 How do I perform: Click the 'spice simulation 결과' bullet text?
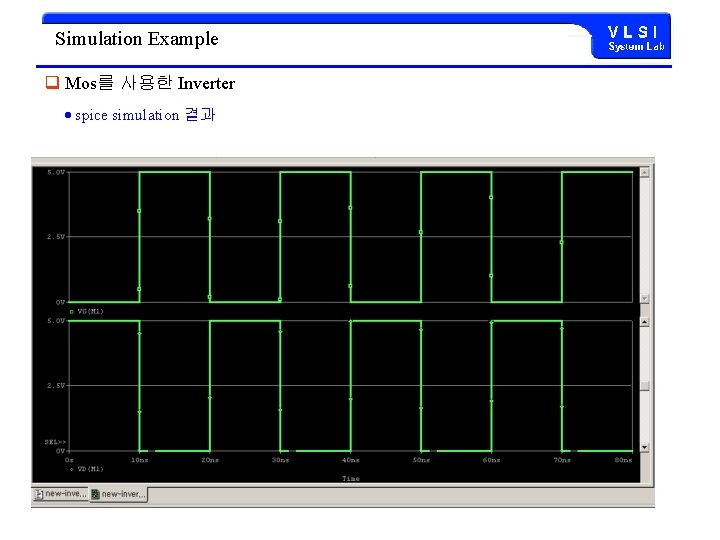point(145,115)
